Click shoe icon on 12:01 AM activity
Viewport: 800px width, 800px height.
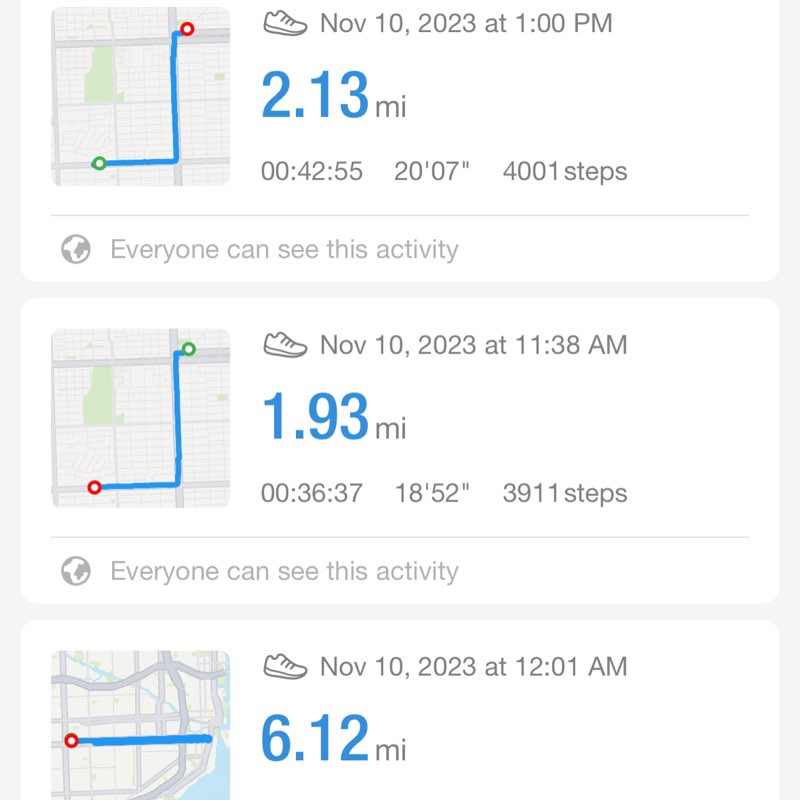pos(285,666)
